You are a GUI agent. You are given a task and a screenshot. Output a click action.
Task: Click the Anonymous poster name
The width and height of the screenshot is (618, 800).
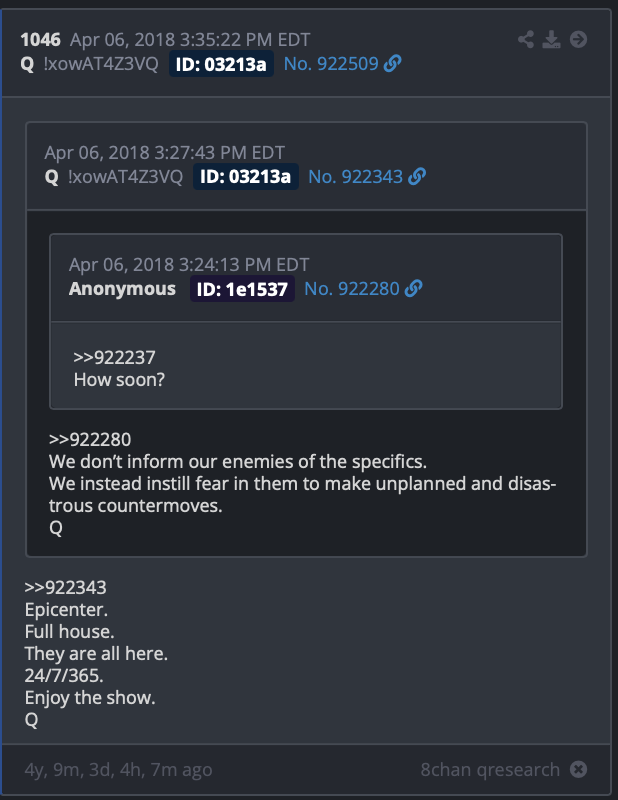(122, 289)
